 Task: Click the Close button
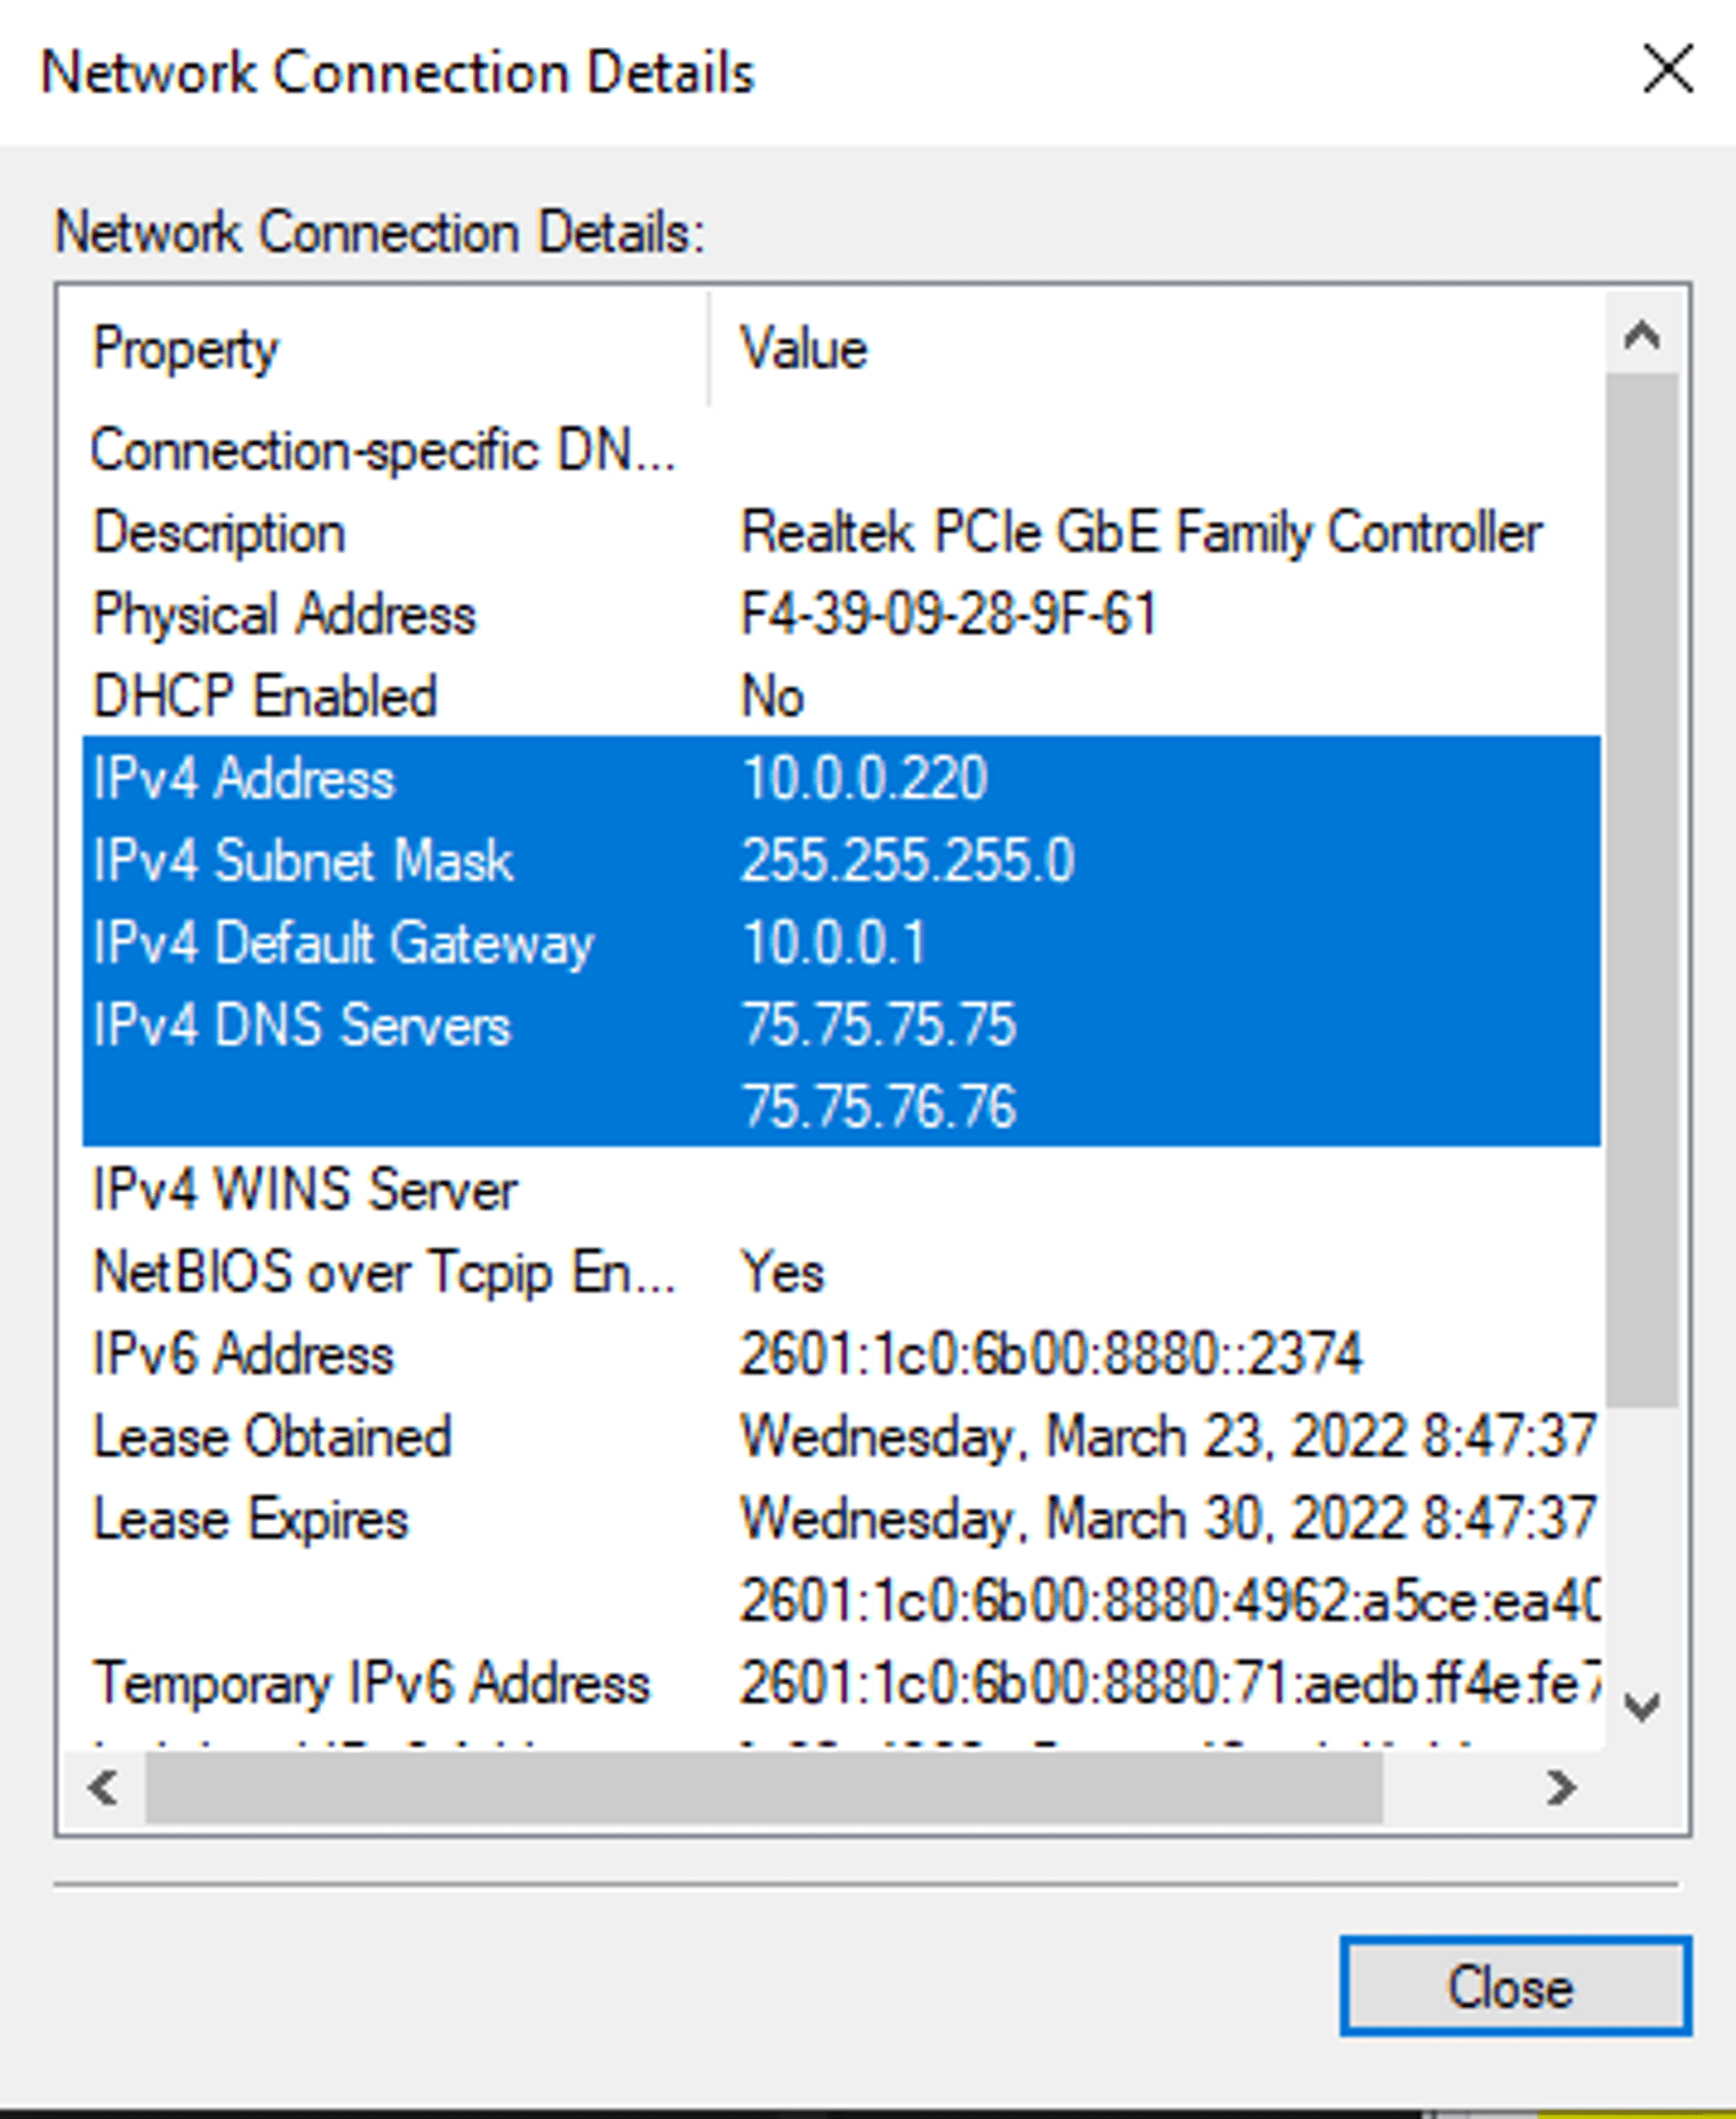[x=1514, y=1986]
